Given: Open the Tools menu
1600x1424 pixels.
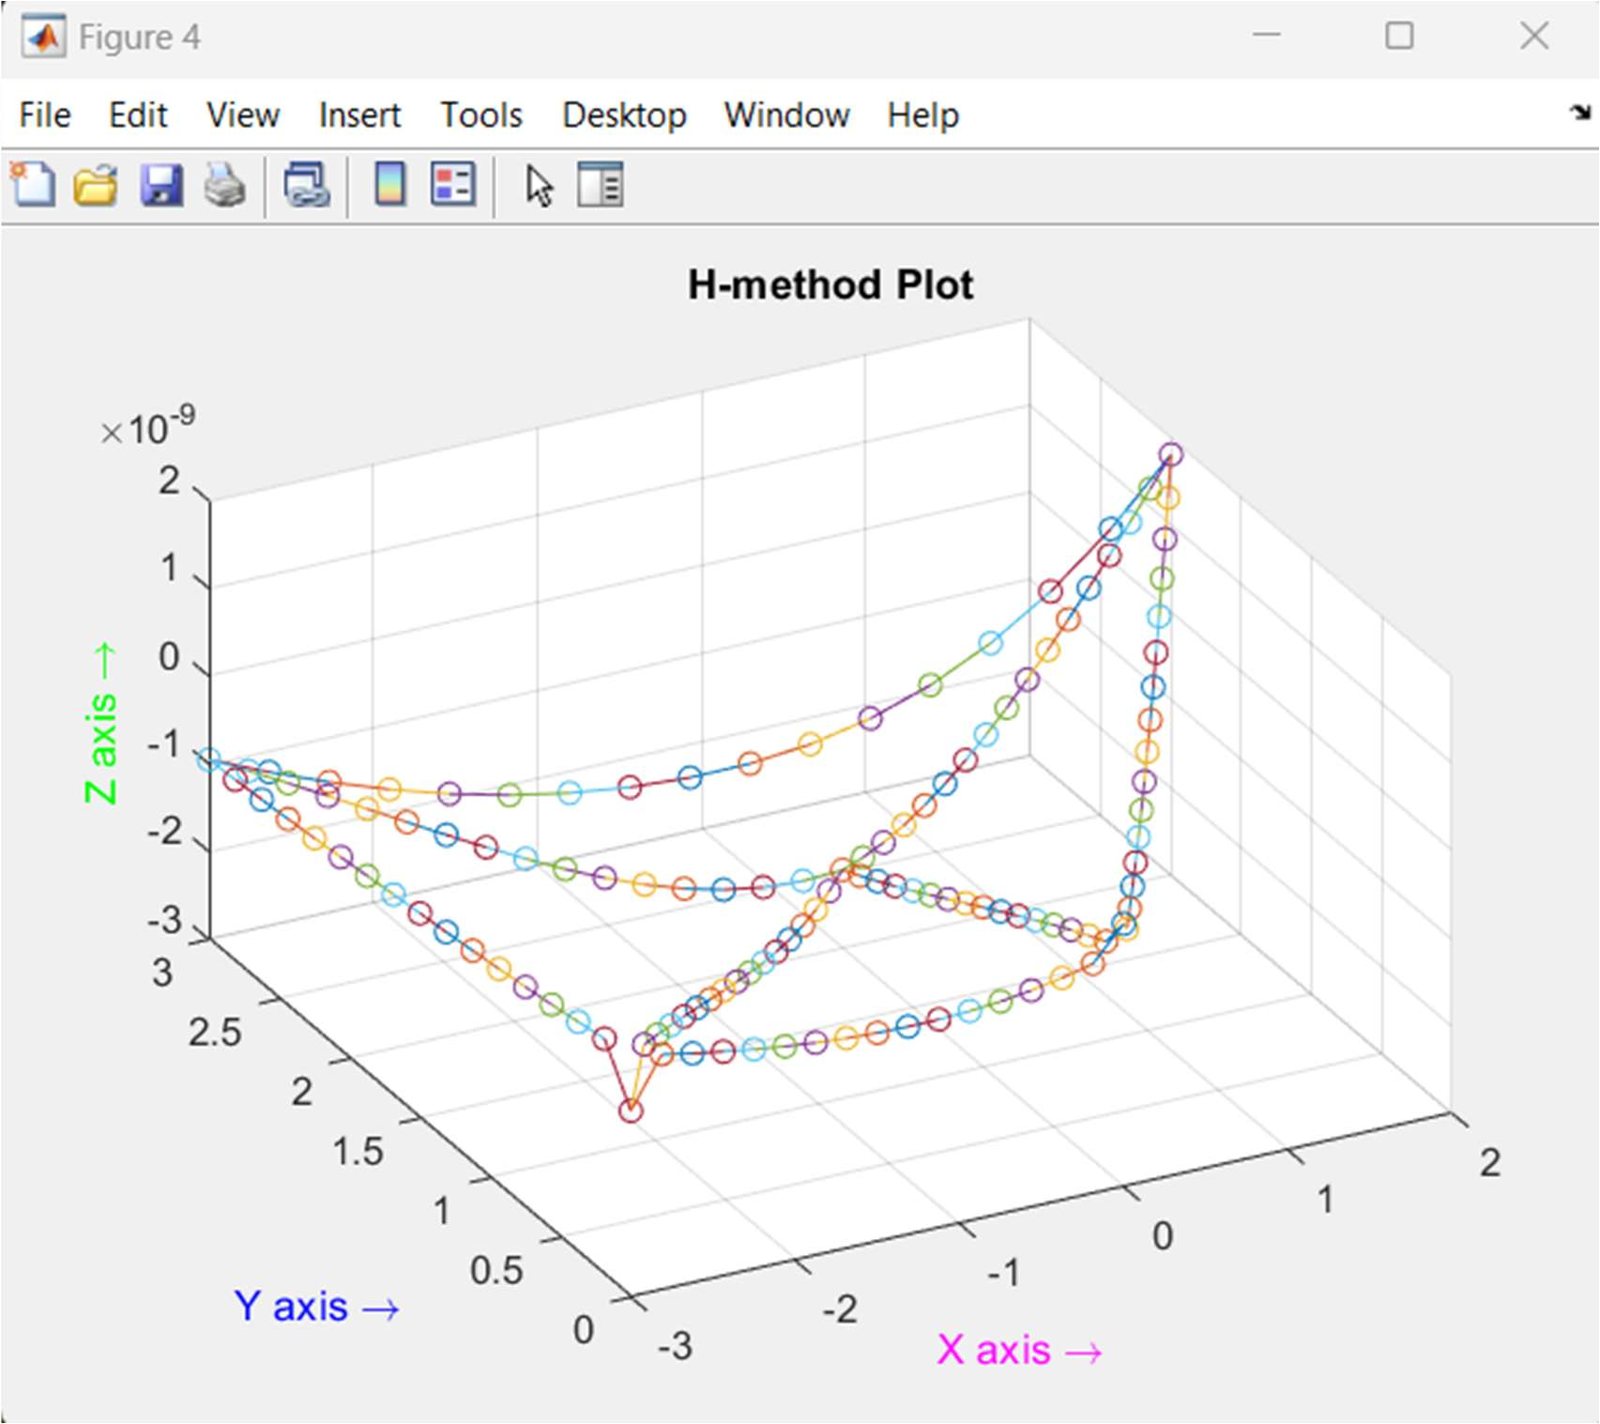Looking at the screenshot, I should coord(481,115).
